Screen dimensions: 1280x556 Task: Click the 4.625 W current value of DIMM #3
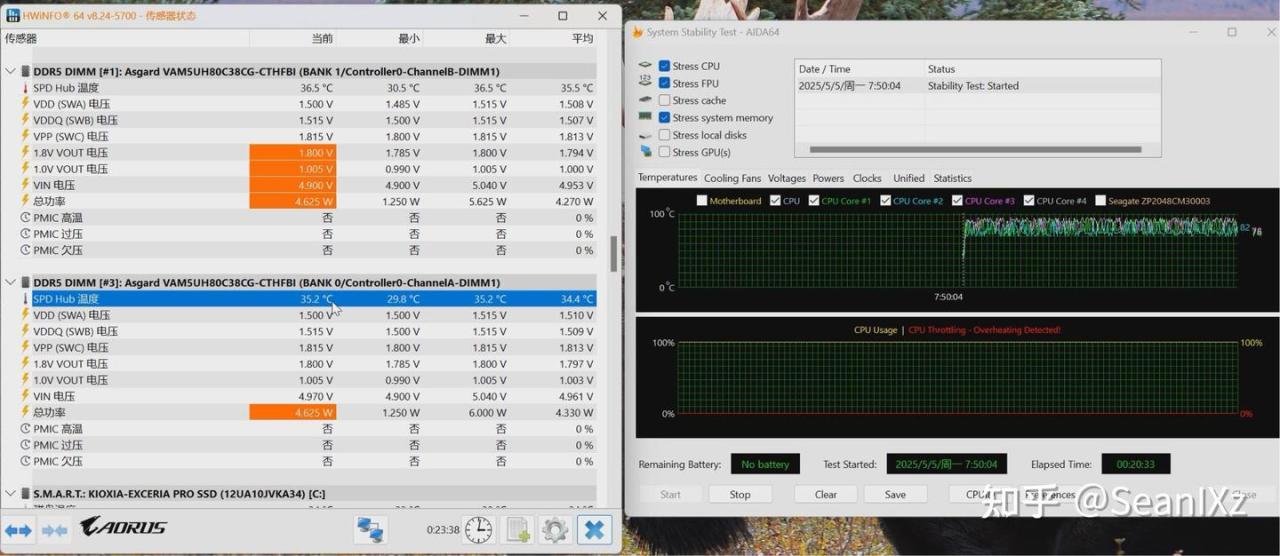tap(292, 412)
